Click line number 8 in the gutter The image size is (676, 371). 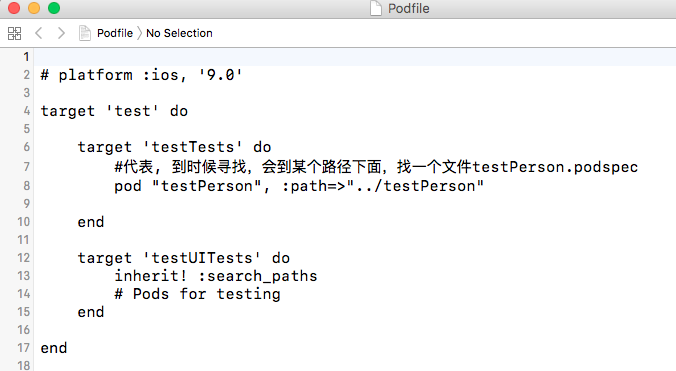tap(26, 186)
